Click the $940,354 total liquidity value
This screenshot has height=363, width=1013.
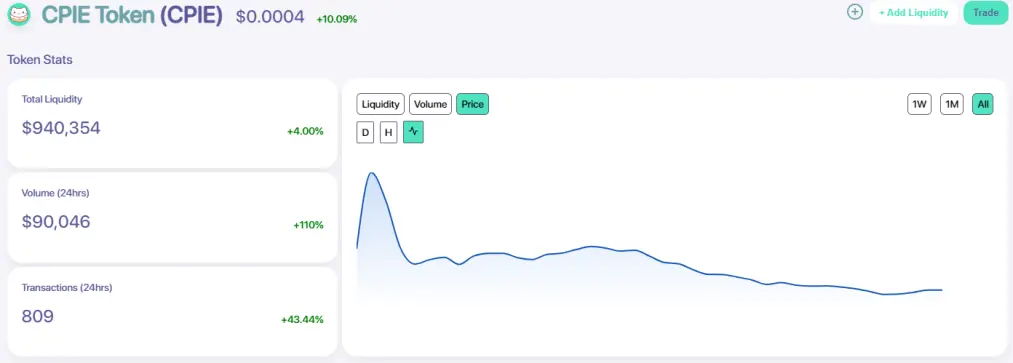click(x=61, y=128)
